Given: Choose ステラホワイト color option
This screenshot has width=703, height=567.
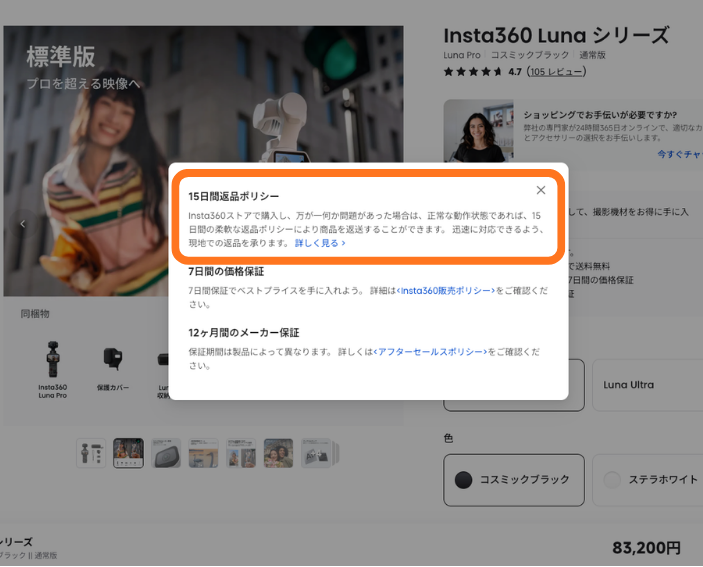Looking at the screenshot, I should pyautogui.click(x=647, y=480).
